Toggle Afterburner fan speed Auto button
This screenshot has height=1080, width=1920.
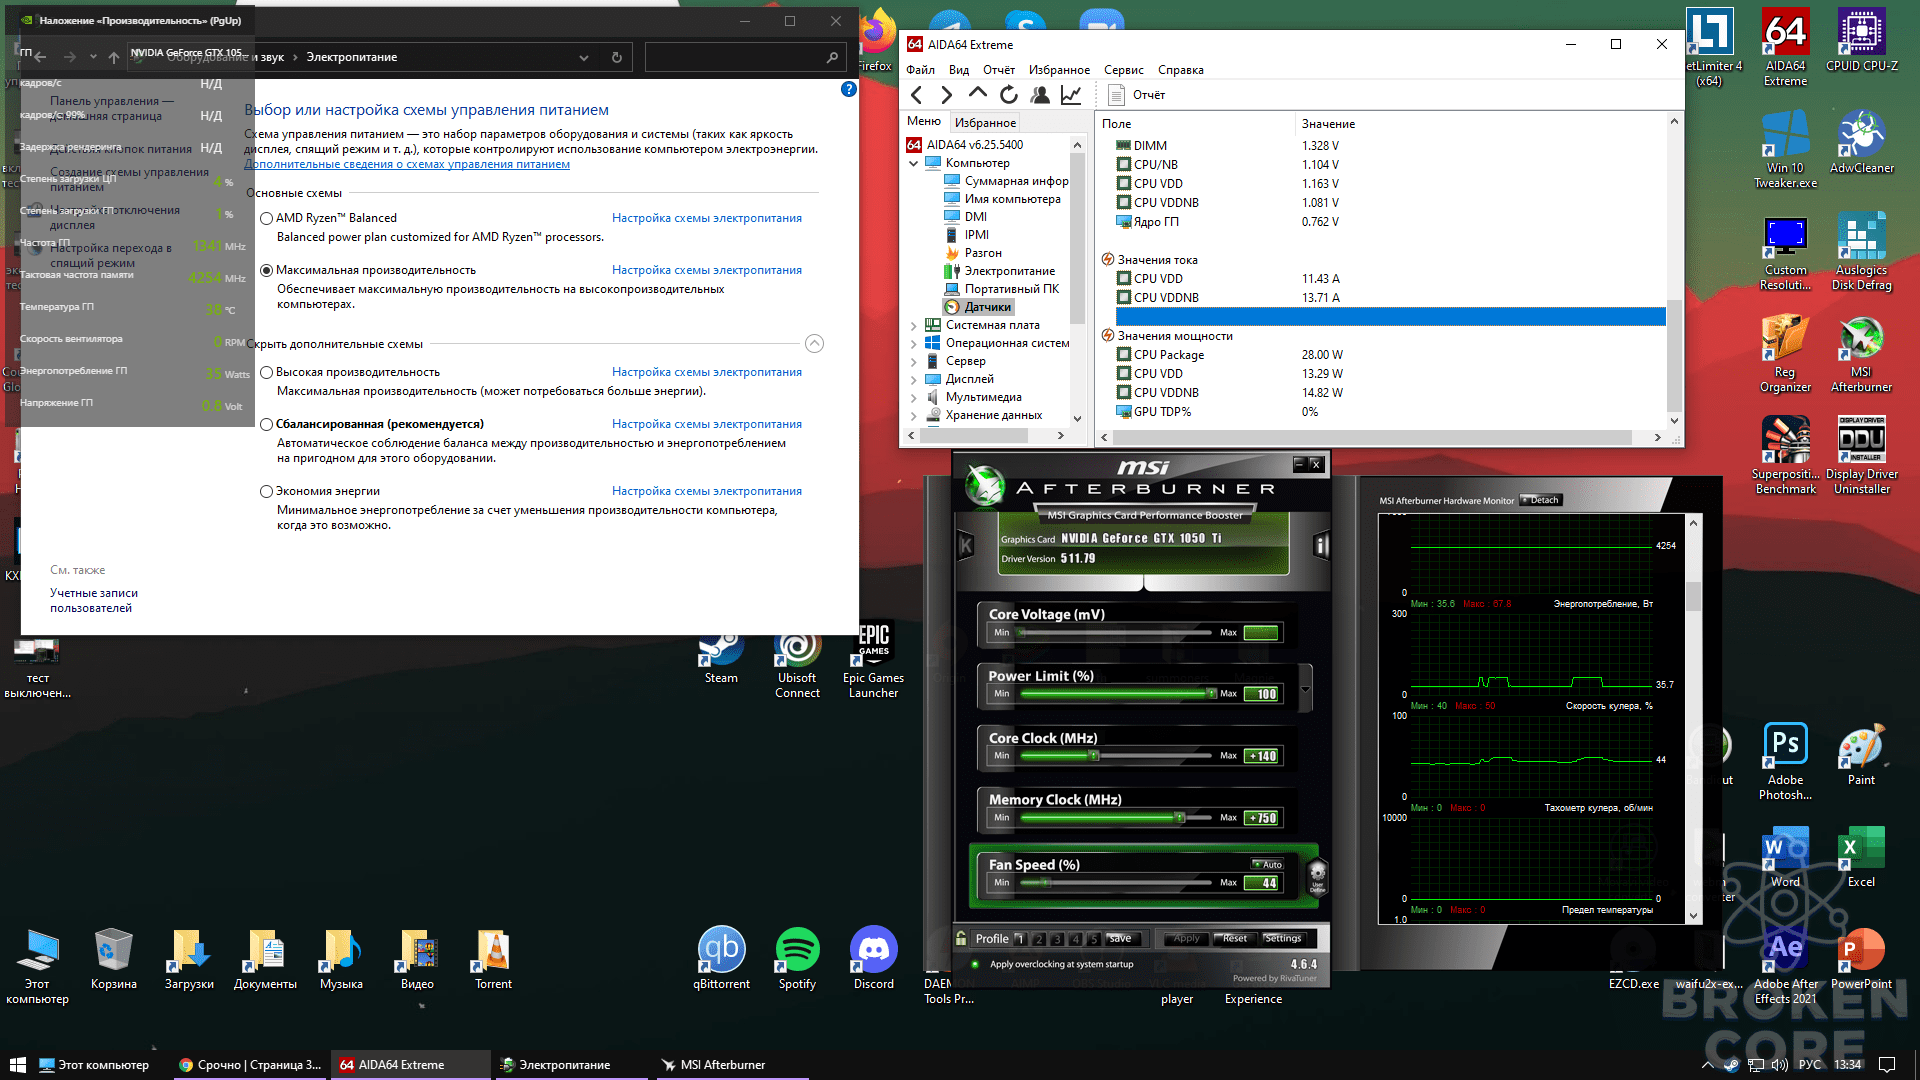[1267, 864]
